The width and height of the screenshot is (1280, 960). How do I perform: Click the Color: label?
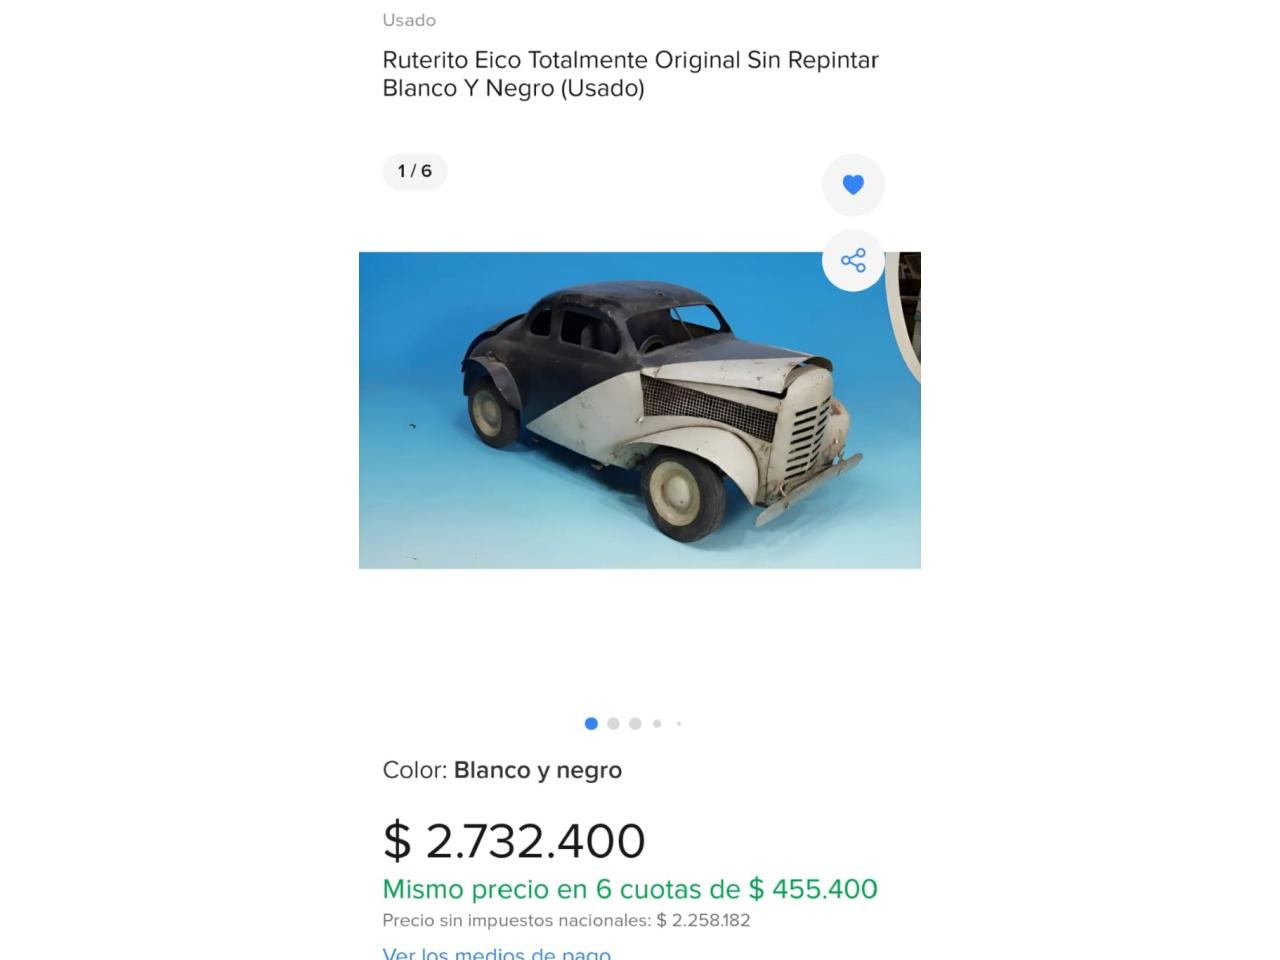(x=414, y=770)
